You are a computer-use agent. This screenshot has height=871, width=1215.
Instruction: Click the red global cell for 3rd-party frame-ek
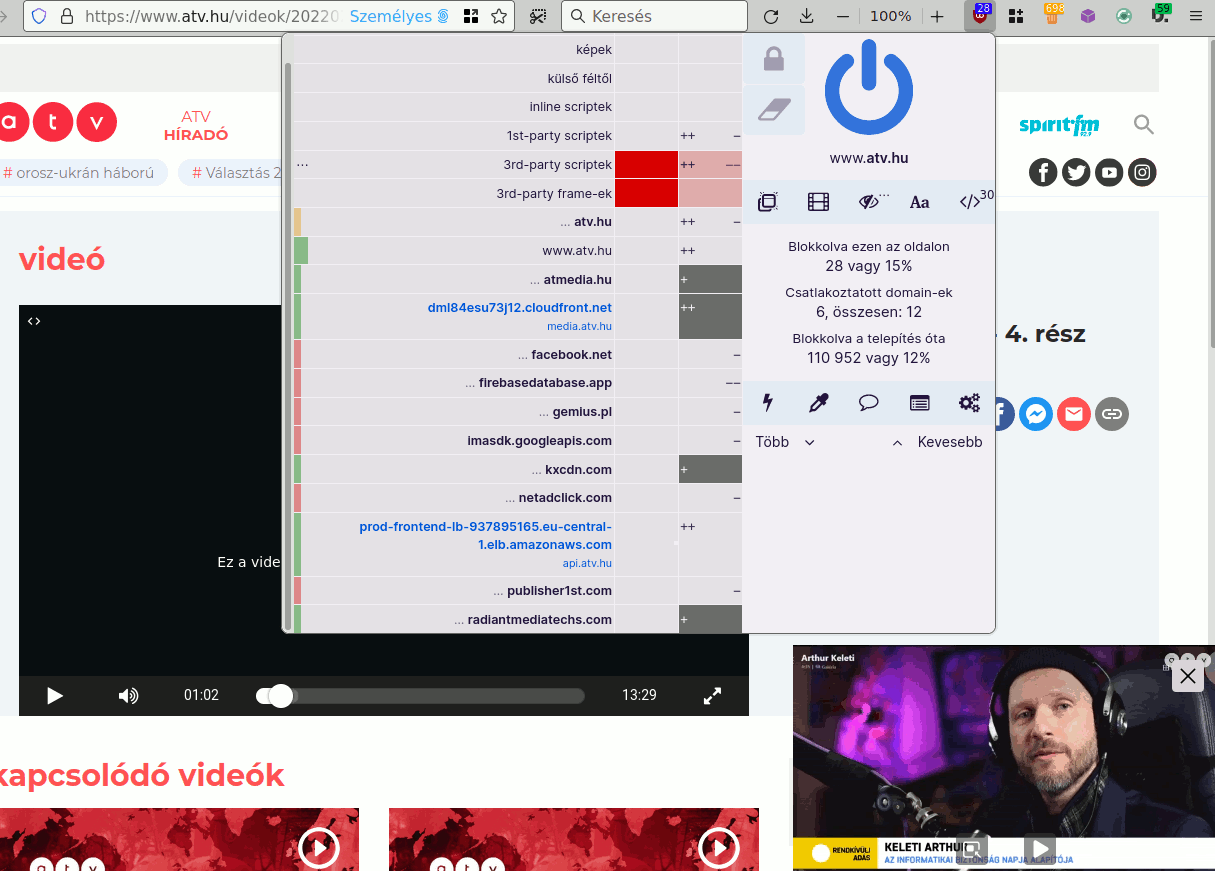coord(646,193)
